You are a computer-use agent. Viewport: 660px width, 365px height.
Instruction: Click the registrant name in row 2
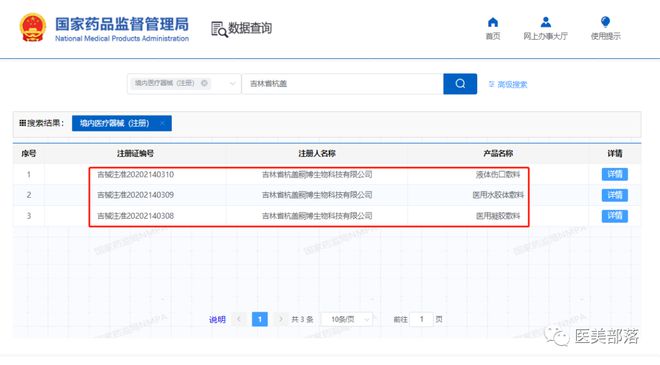(x=317, y=195)
